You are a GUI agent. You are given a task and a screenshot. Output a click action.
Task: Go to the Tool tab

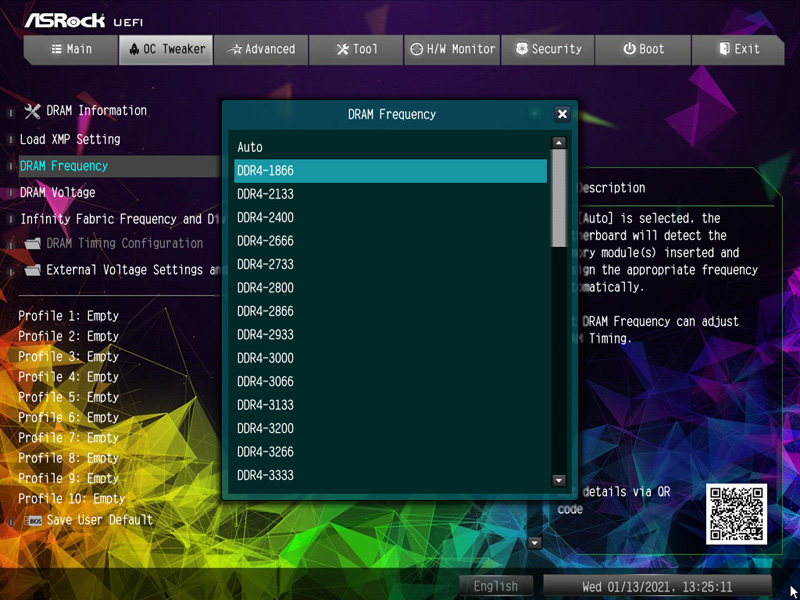356,49
